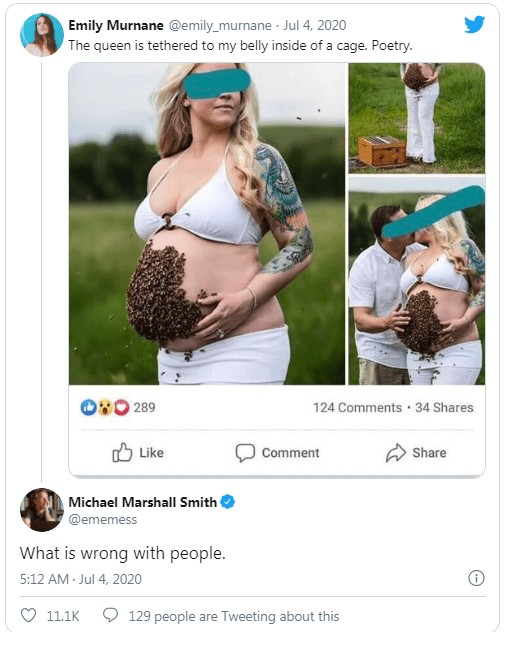The width and height of the screenshot is (509, 647).
Task: Open the 5:12 AM · Jul 4, 2020 timestamp
Action: [x=81, y=579]
